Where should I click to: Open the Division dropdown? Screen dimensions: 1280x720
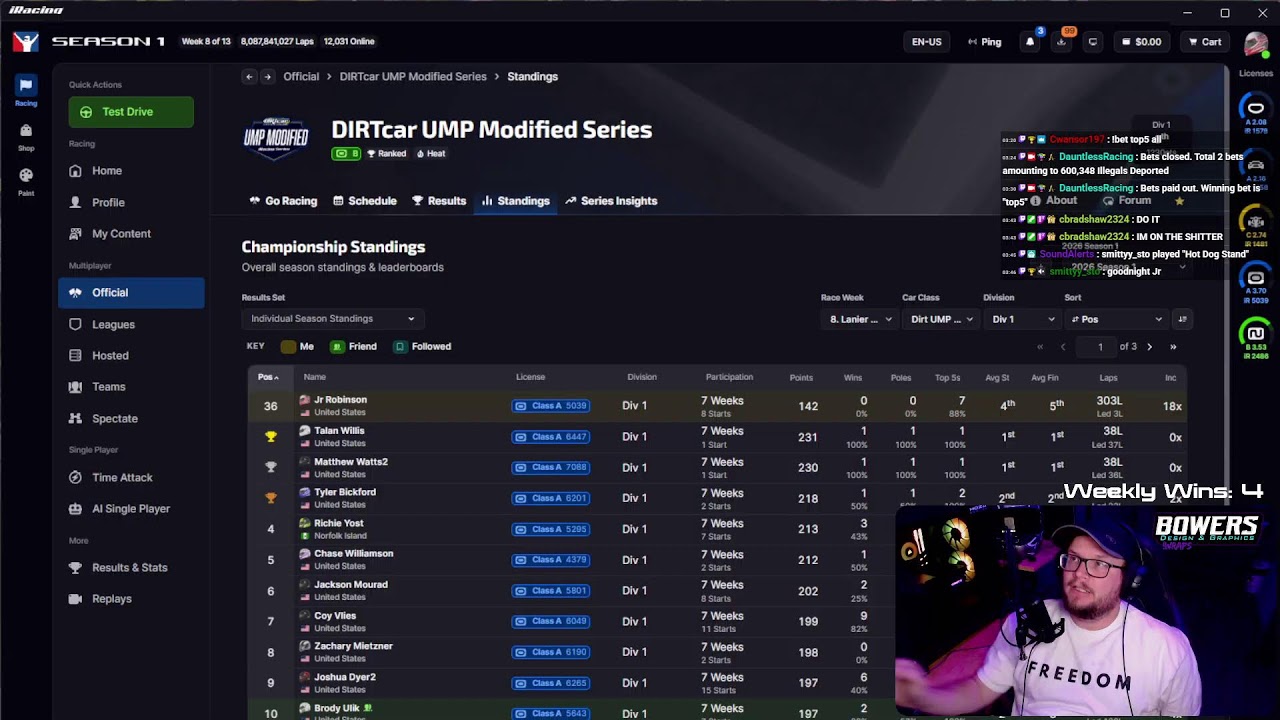point(1021,319)
